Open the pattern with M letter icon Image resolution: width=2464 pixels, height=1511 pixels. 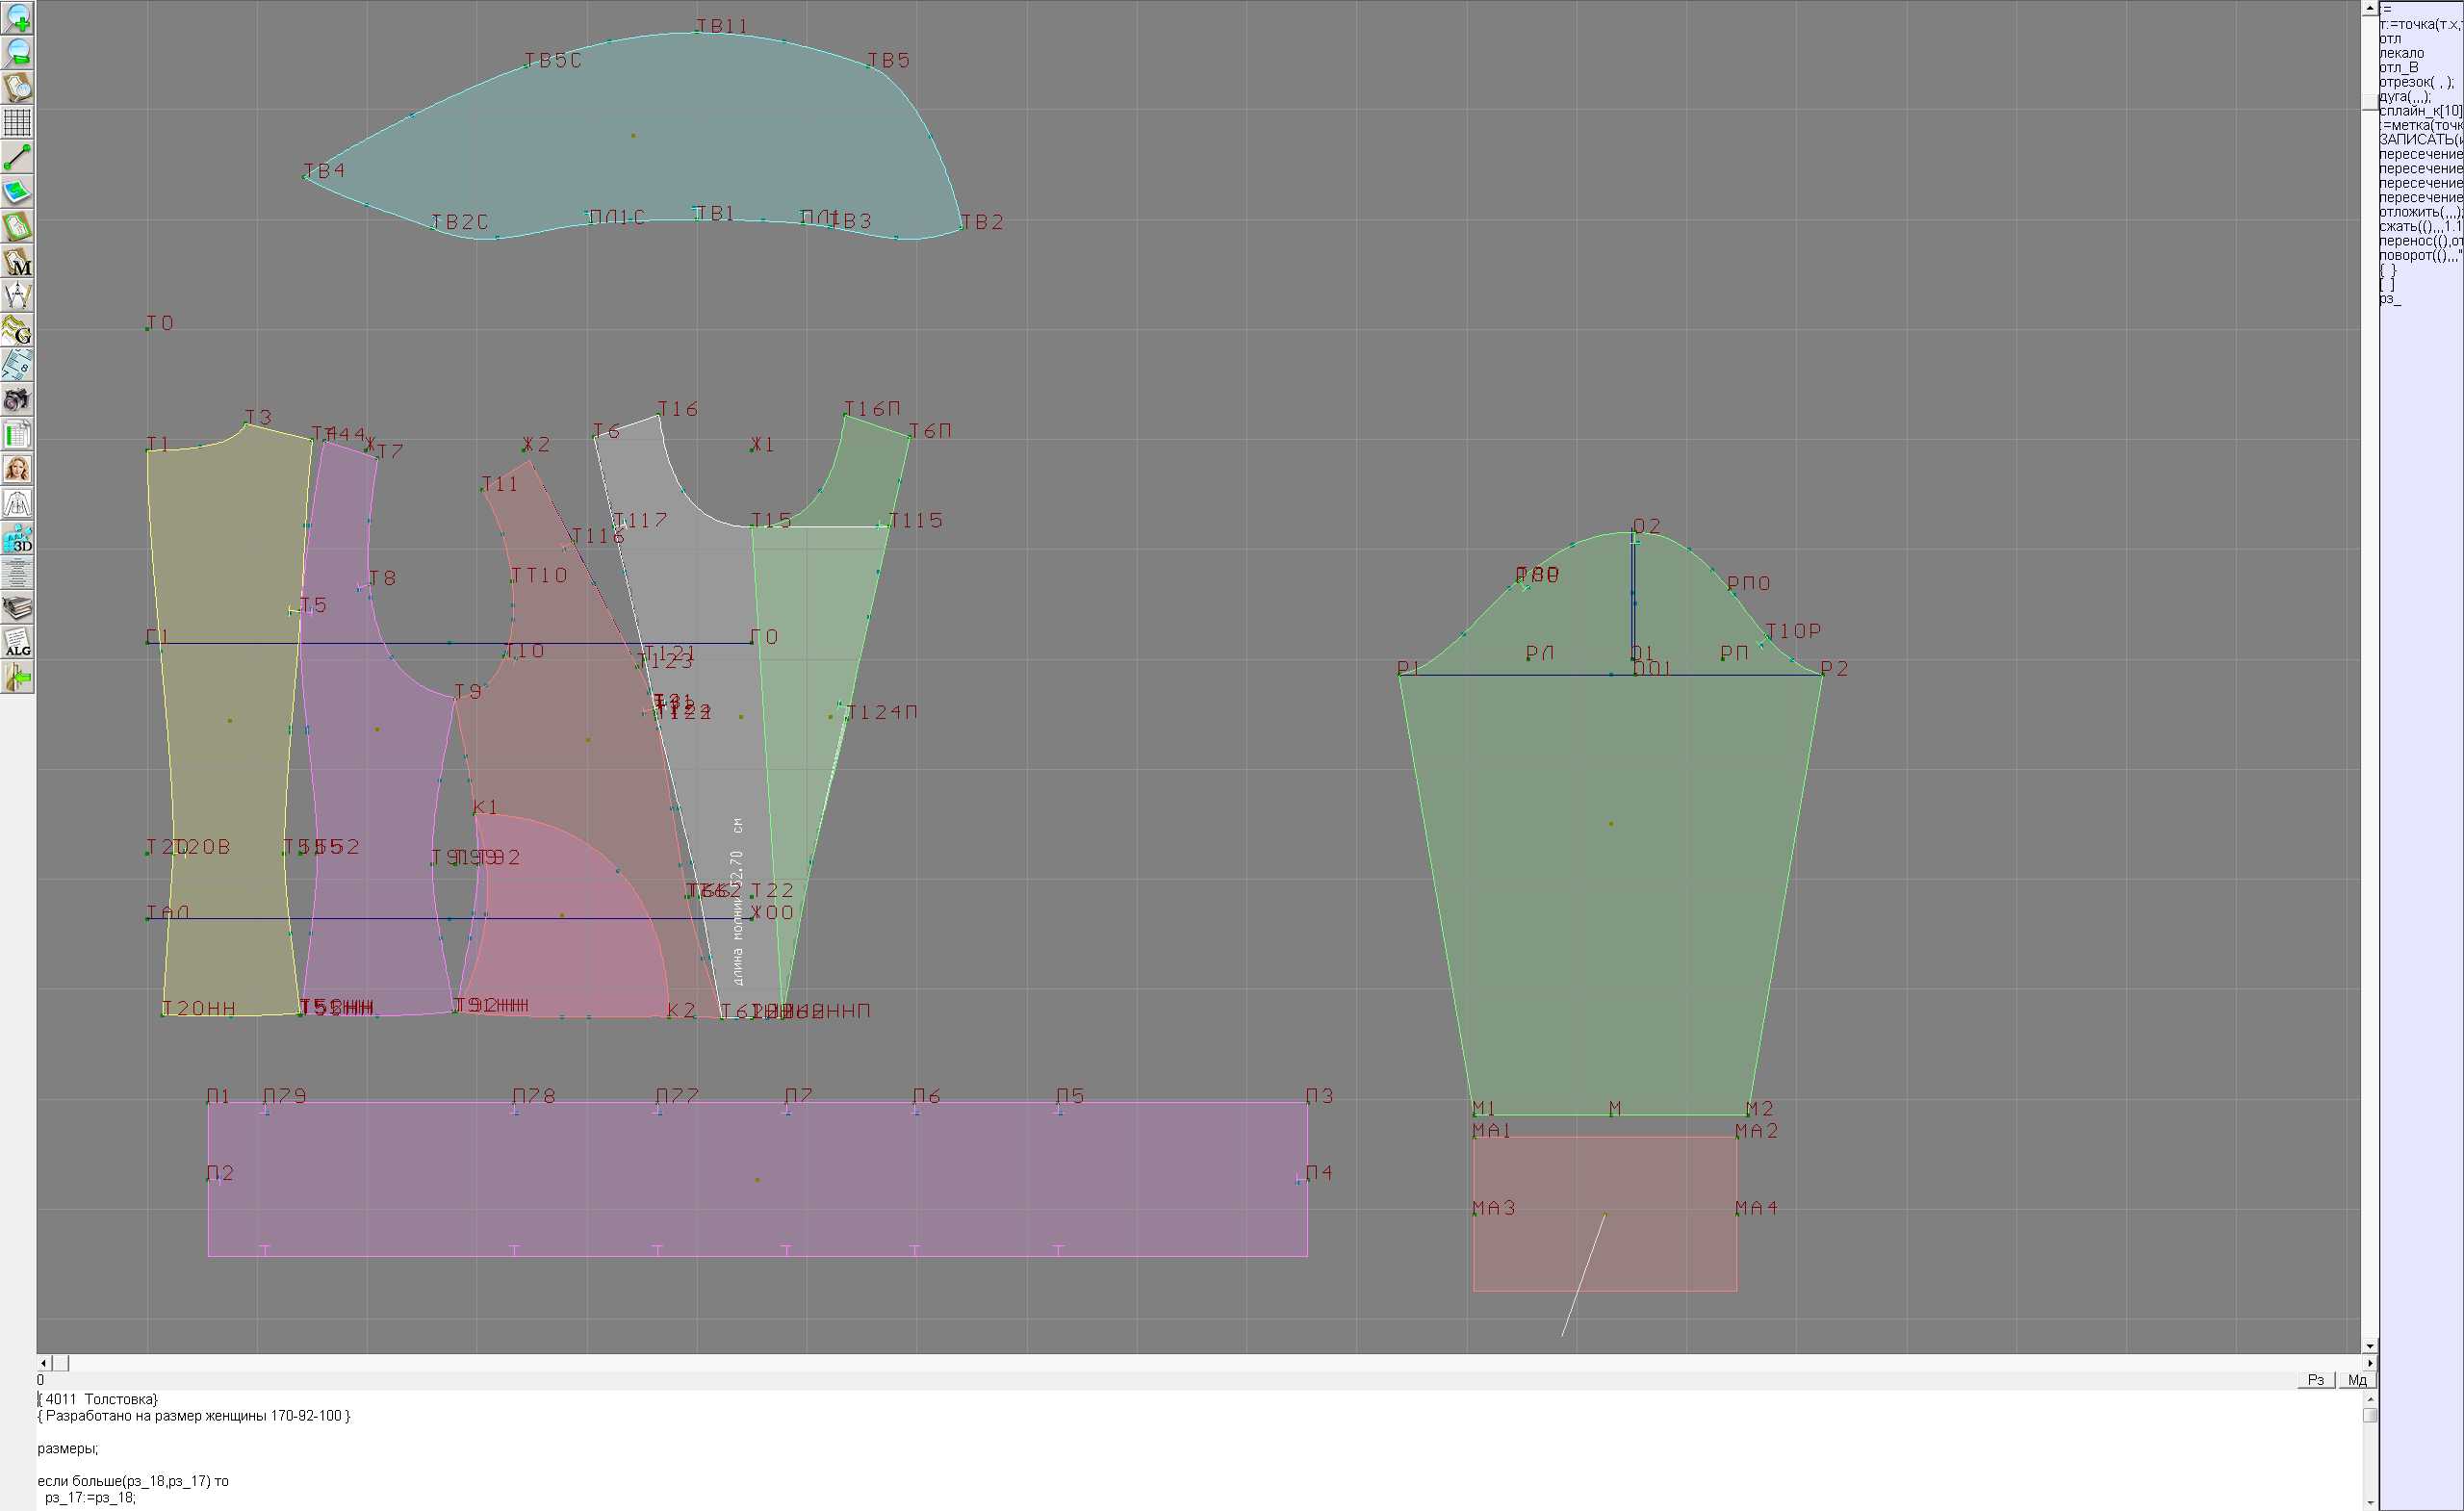[17, 261]
